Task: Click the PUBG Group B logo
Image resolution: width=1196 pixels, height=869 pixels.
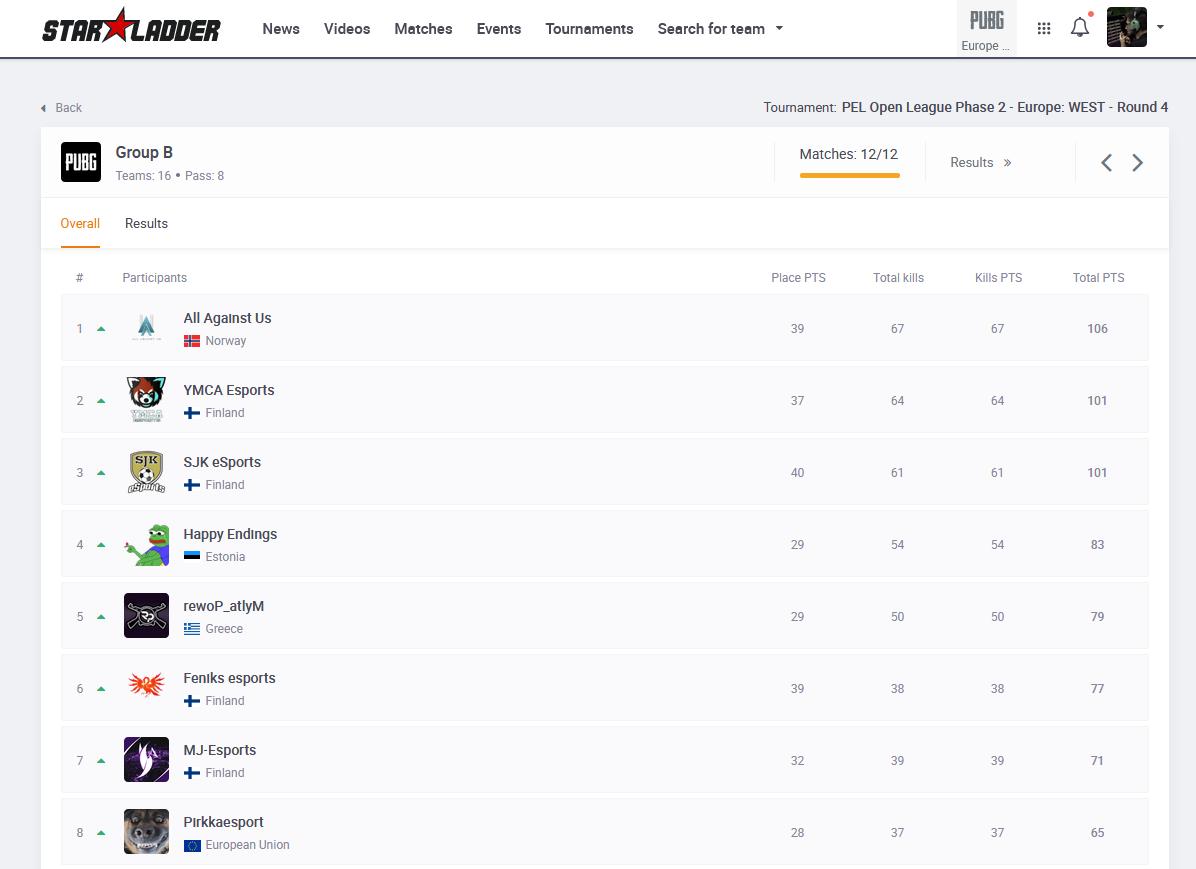Action: pos(81,162)
